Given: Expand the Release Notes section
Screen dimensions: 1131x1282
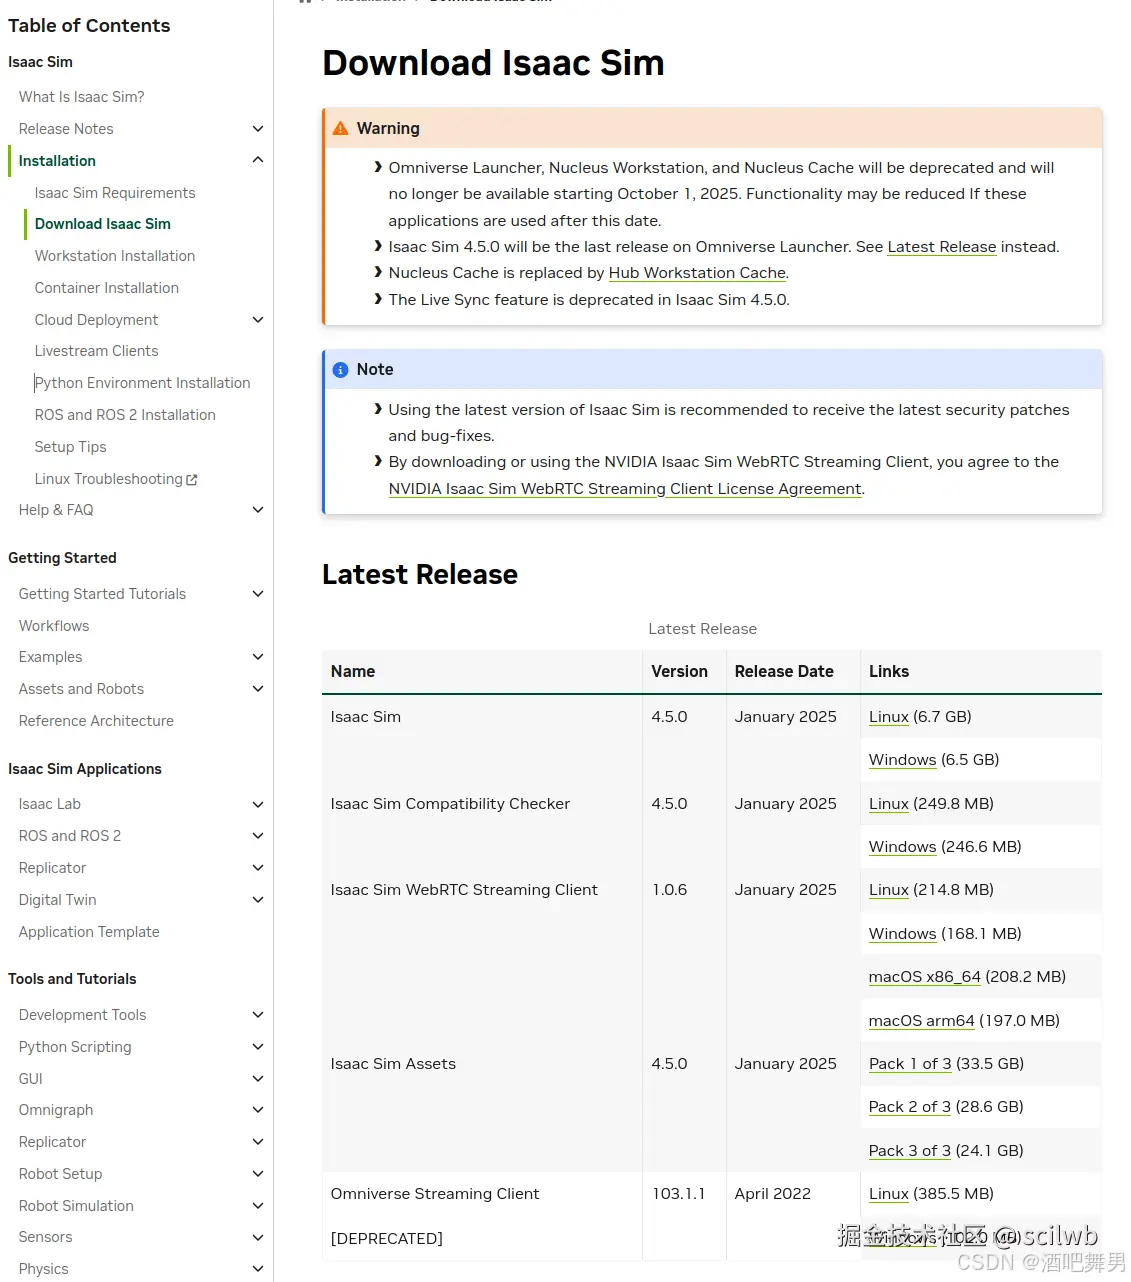Looking at the screenshot, I should pyautogui.click(x=258, y=129).
